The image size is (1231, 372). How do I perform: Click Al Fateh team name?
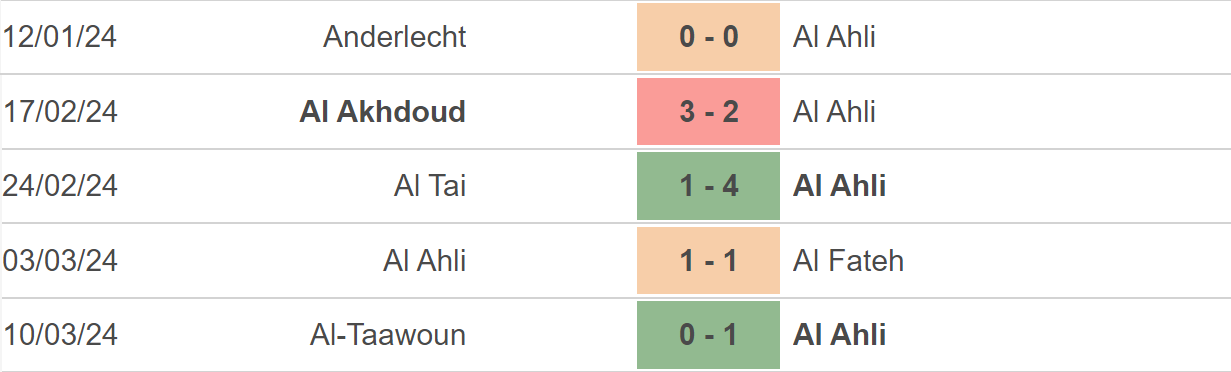coord(848,260)
